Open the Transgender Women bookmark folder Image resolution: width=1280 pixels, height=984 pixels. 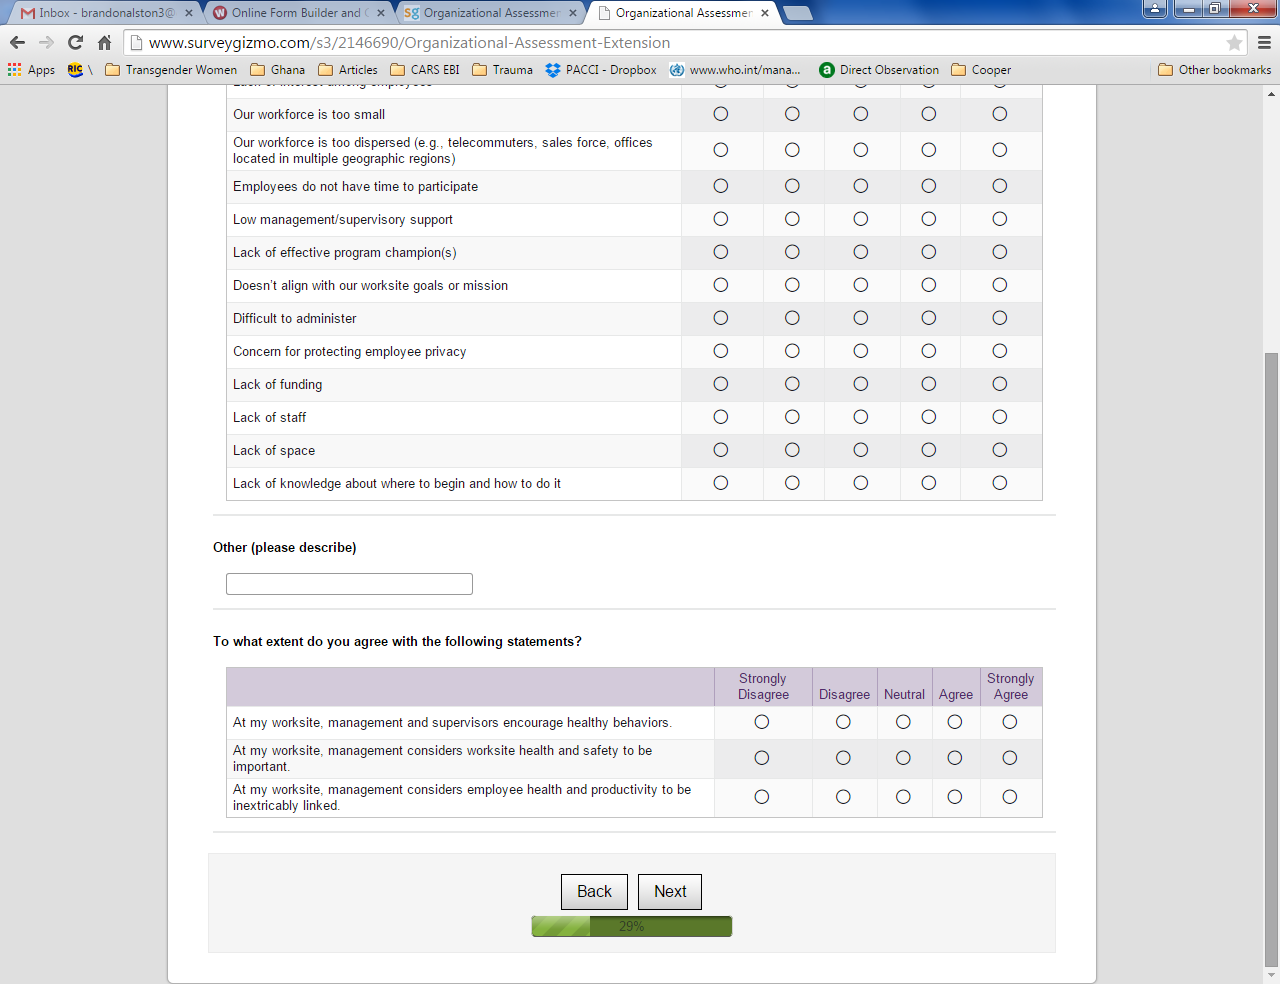(171, 70)
